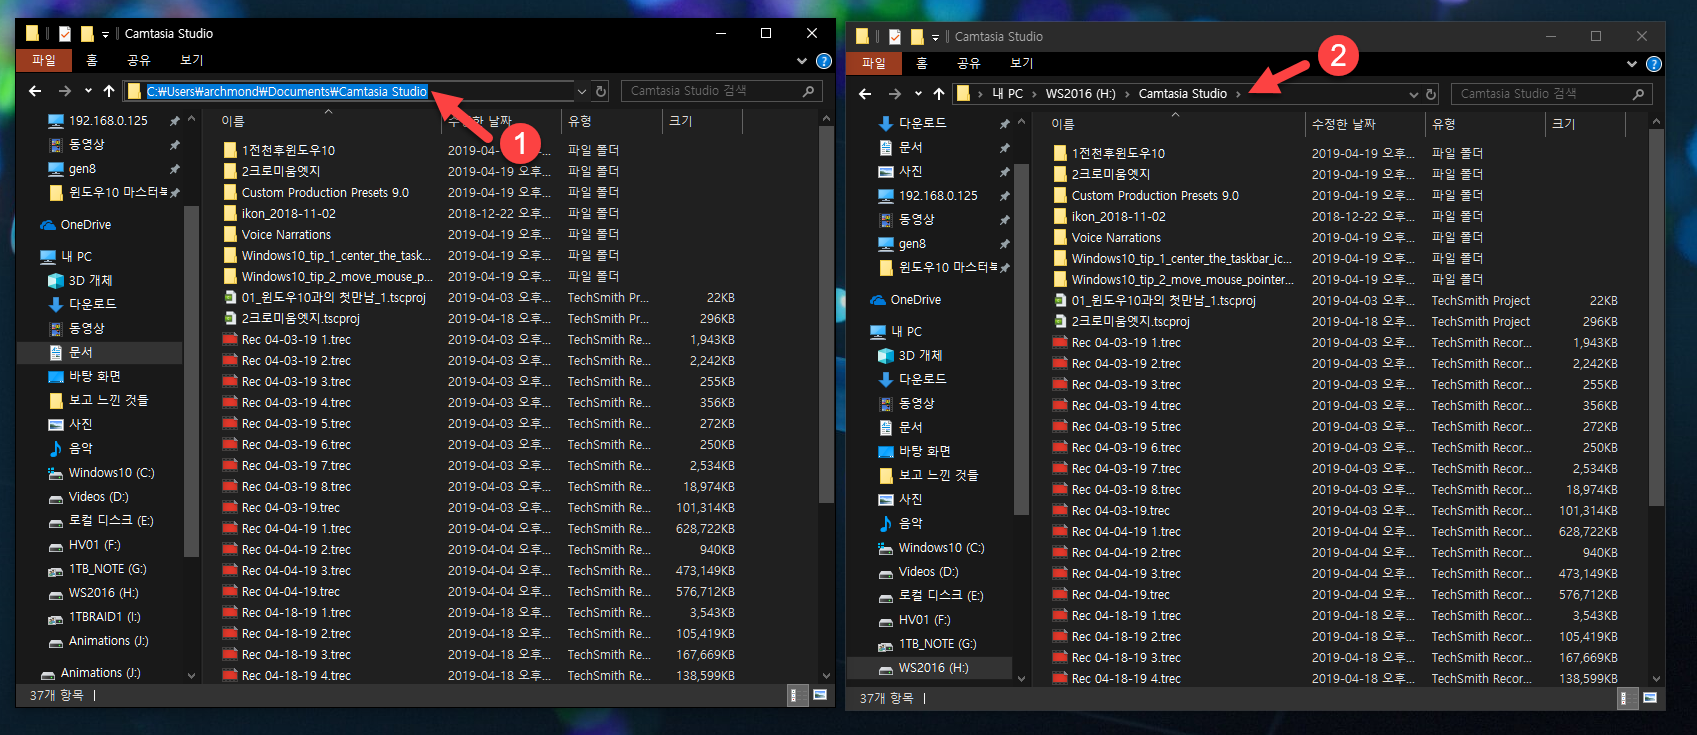Viewport: 1697px width, 735px height.
Task: Click Camtasia Studio search box in left window
Action: [721, 91]
